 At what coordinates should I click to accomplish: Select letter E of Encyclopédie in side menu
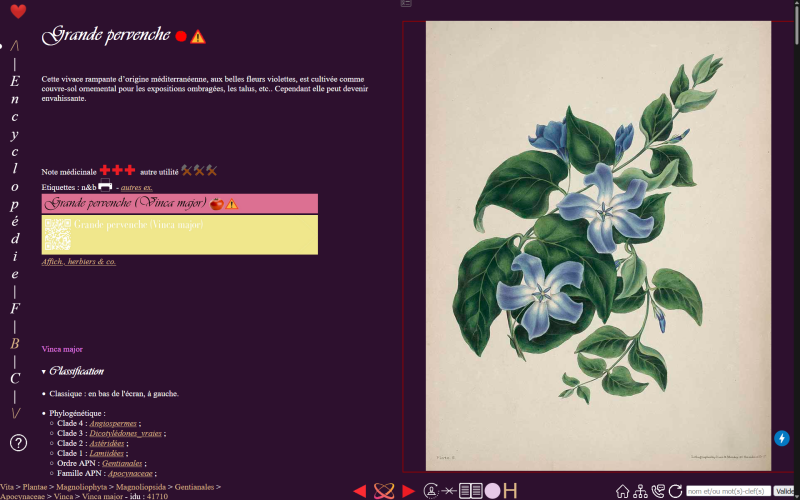coord(15,81)
